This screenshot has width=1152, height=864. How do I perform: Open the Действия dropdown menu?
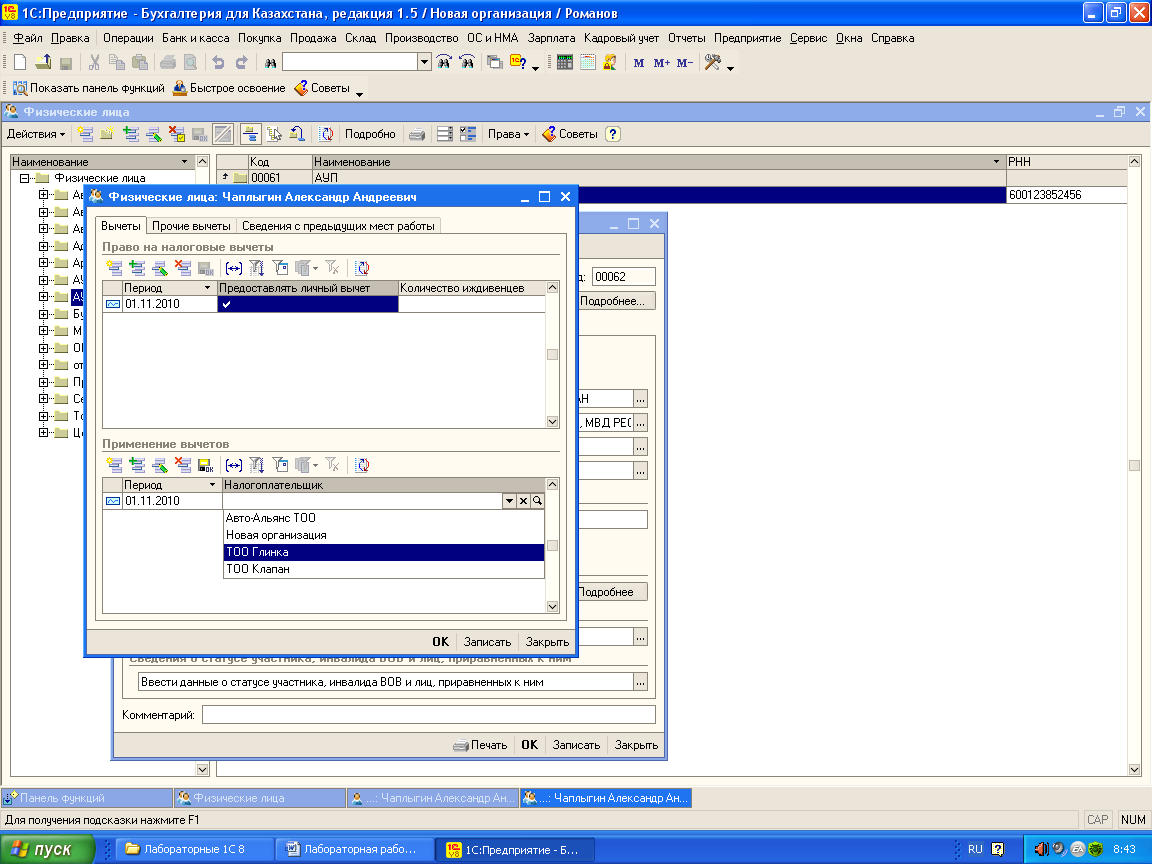(36, 134)
